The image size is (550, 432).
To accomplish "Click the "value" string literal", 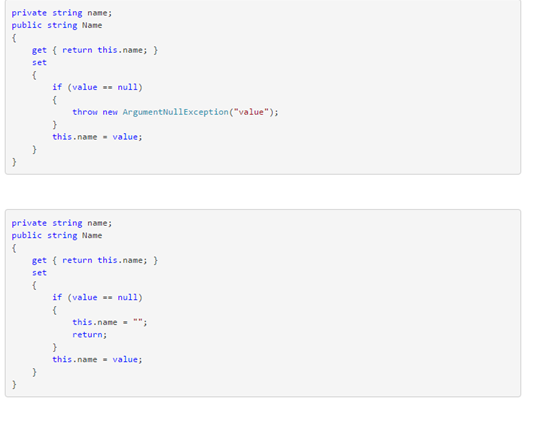I will (251, 112).
